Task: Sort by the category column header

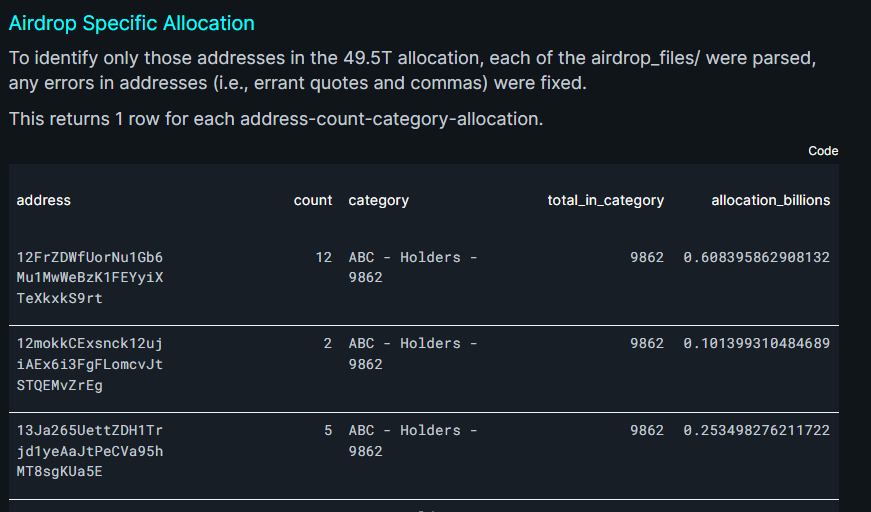Action: (x=378, y=200)
